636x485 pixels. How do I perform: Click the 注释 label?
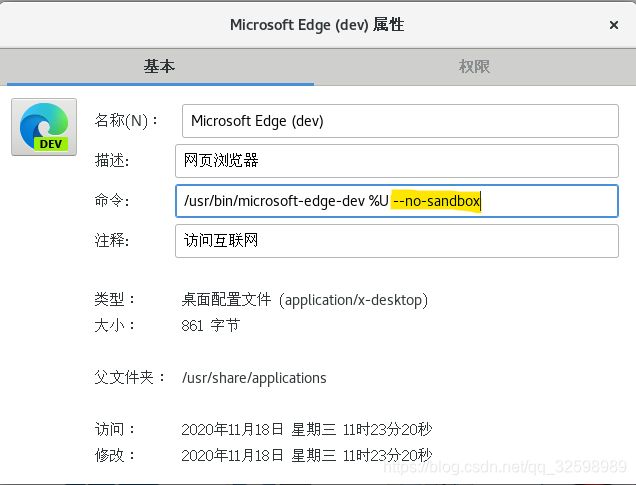[112, 241]
